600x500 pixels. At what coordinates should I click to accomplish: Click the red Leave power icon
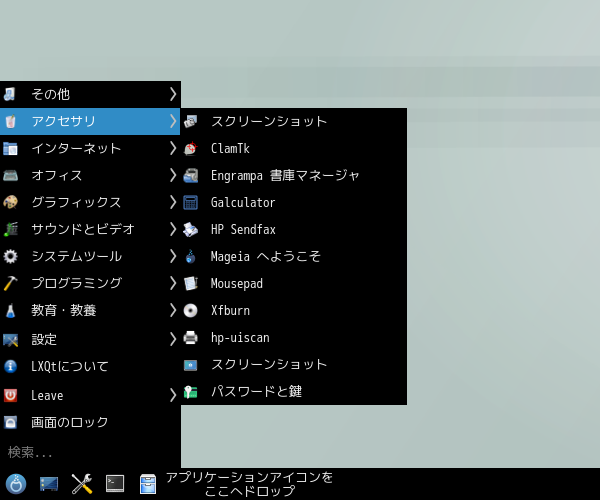point(10,395)
